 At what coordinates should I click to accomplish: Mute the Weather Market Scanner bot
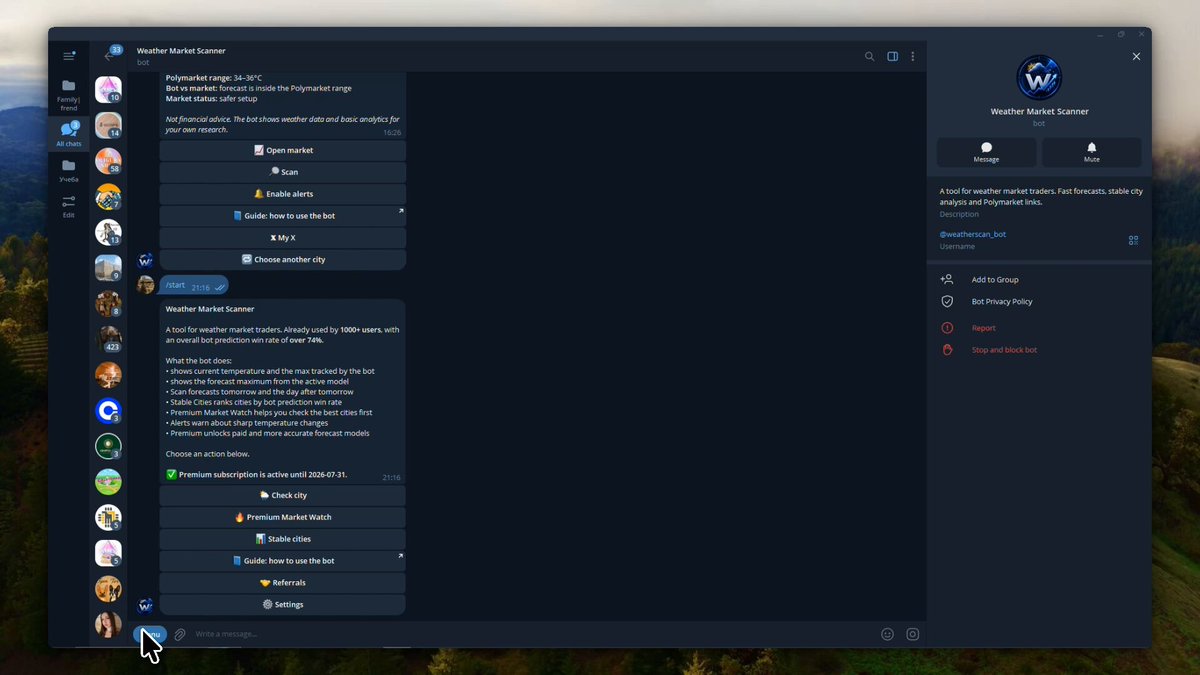click(1091, 152)
